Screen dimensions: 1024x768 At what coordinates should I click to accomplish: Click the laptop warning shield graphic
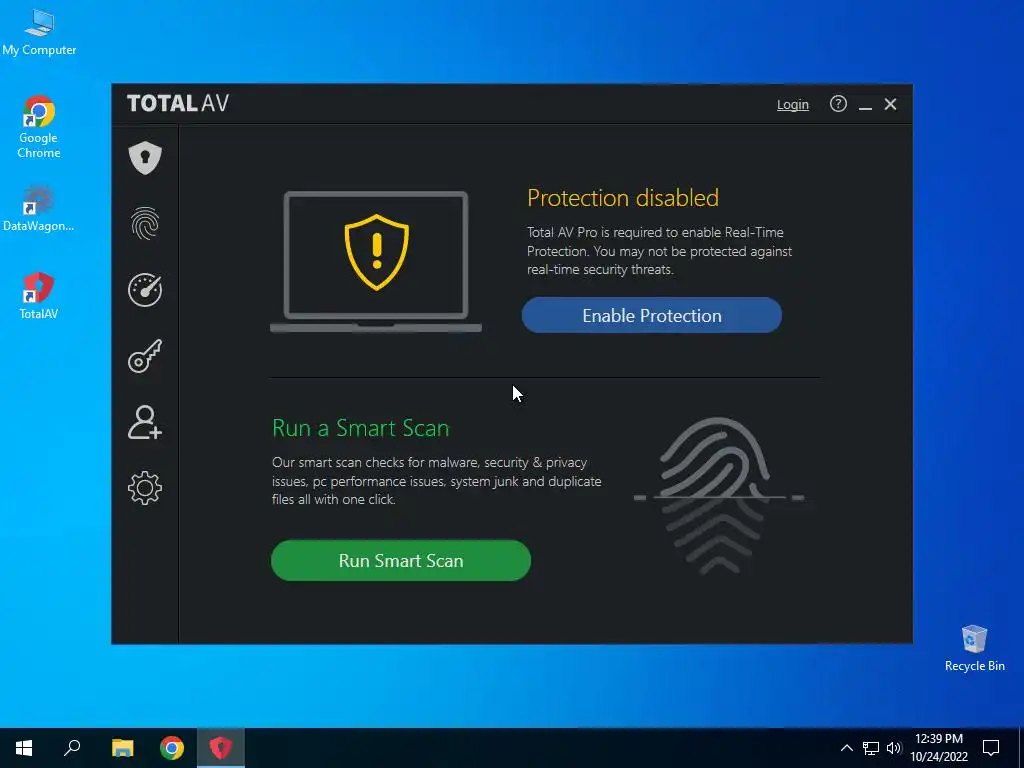(376, 262)
